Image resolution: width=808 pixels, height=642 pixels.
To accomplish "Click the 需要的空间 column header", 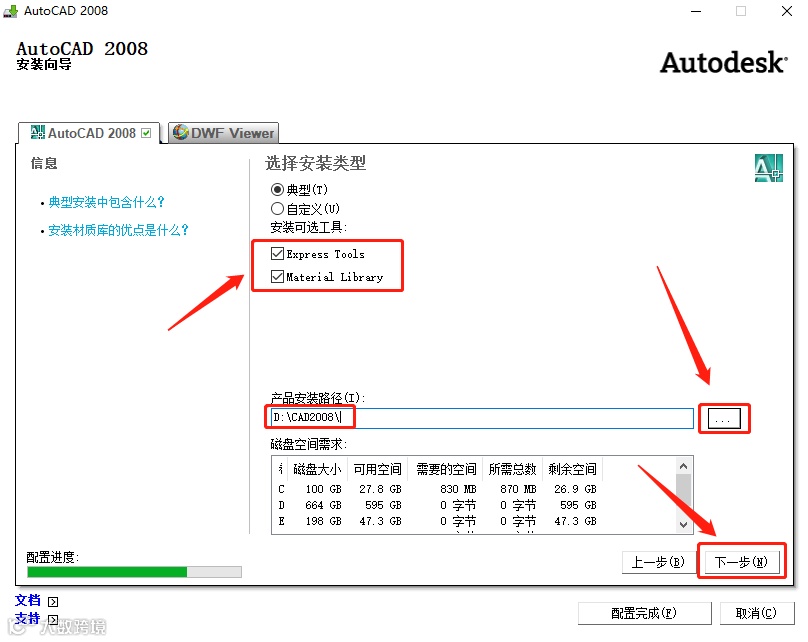I will coord(446,469).
